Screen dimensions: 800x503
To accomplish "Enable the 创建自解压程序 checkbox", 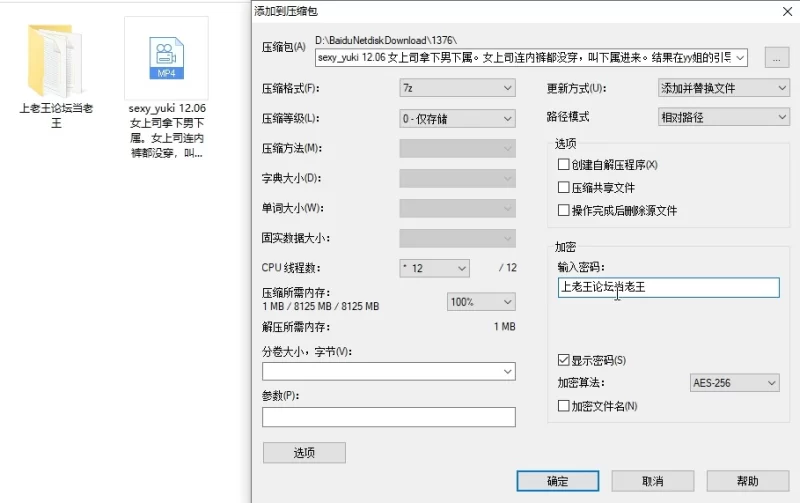I will [x=563, y=164].
